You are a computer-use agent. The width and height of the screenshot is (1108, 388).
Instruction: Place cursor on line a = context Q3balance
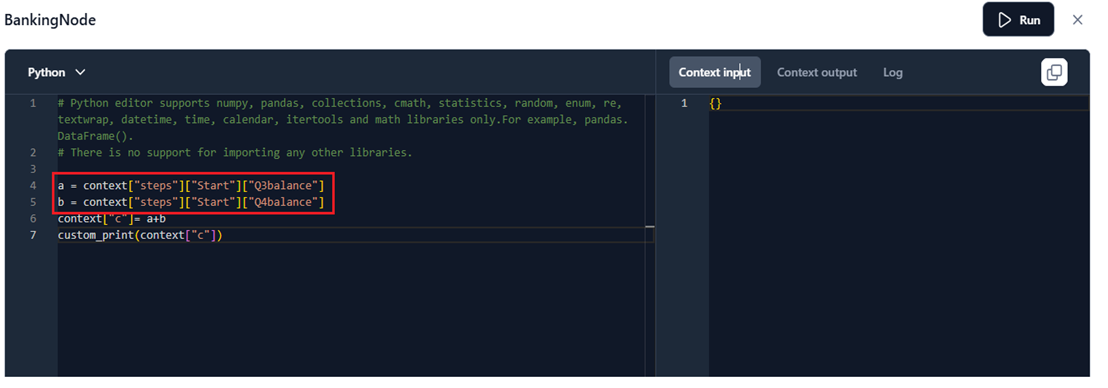pyautogui.click(x=191, y=186)
